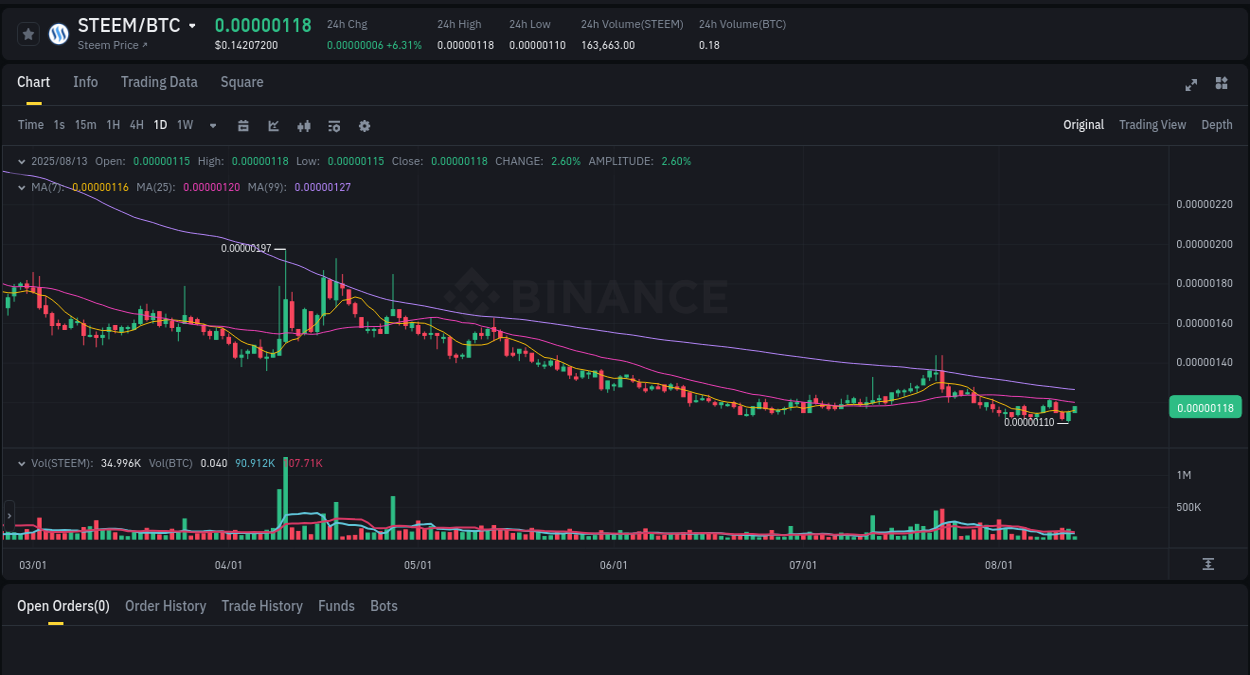Open the Steem Price link
The image size is (1250, 675).
click(112, 46)
